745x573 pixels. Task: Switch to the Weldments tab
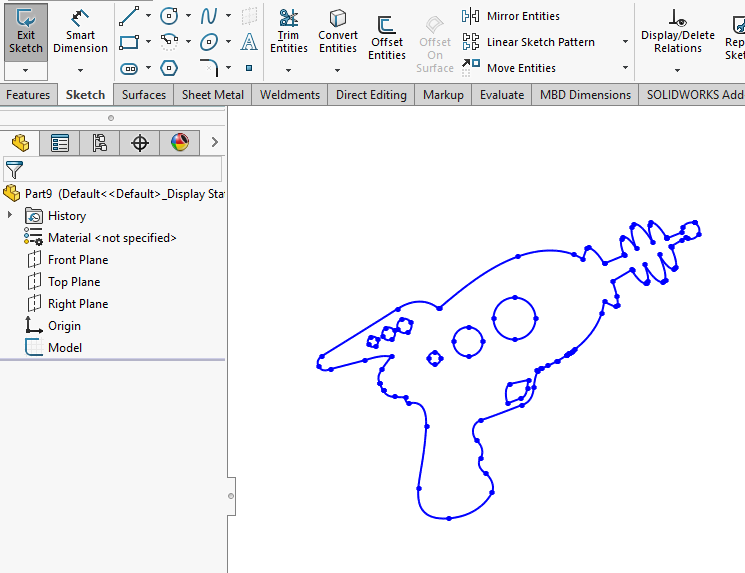(x=290, y=95)
